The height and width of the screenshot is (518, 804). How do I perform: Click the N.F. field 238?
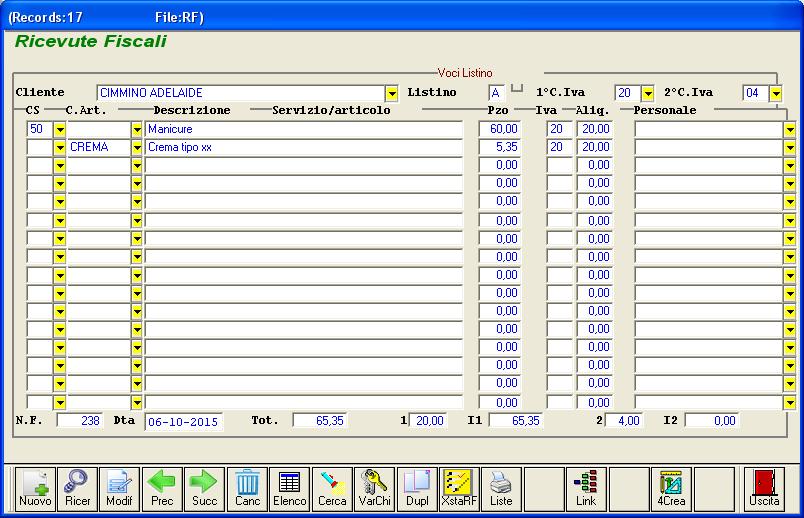[80, 421]
